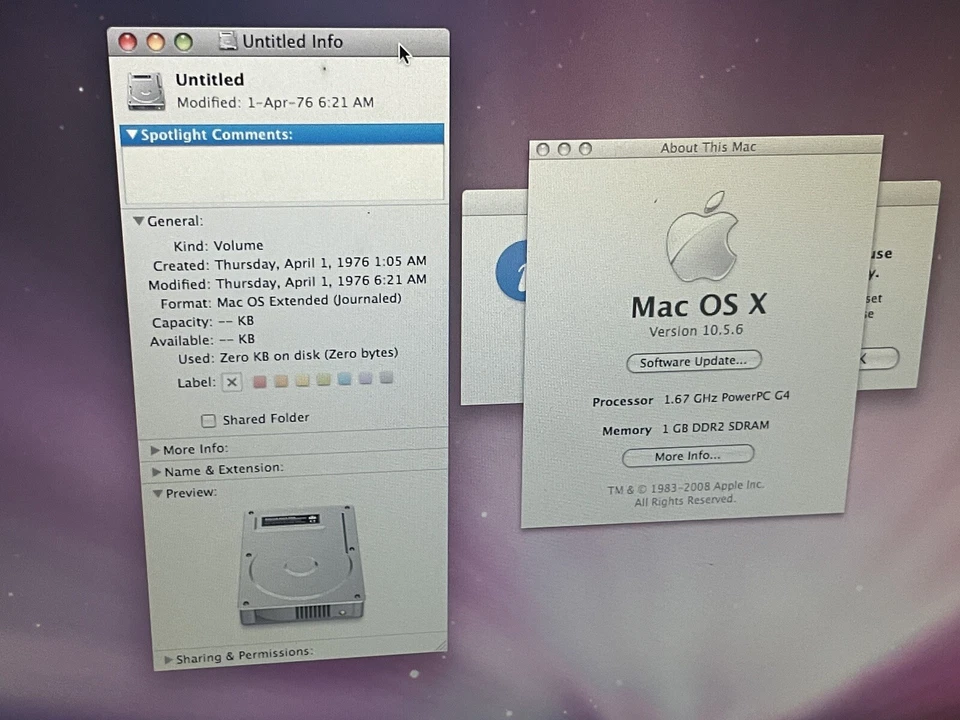
Task: Collapse the Preview section
Action: pyautogui.click(x=158, y=492)
